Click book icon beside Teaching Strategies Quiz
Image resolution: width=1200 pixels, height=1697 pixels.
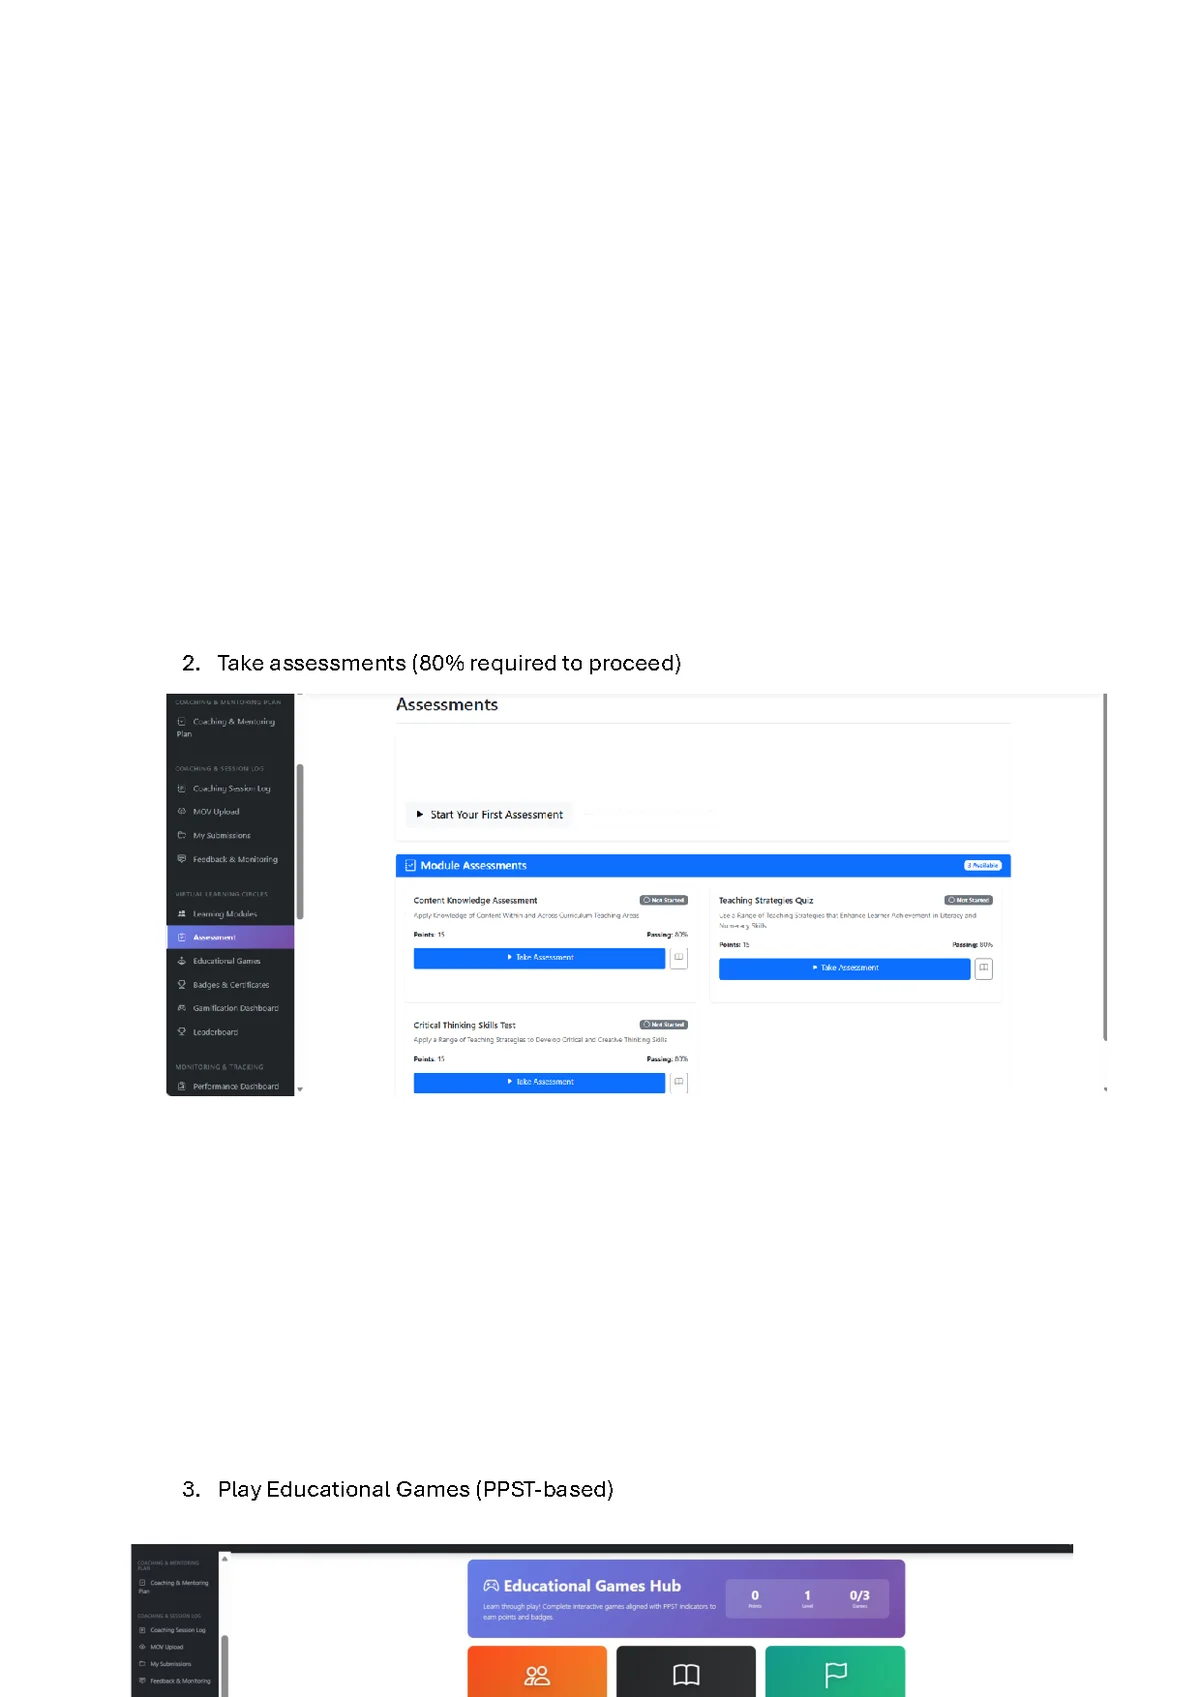point(984,968)
